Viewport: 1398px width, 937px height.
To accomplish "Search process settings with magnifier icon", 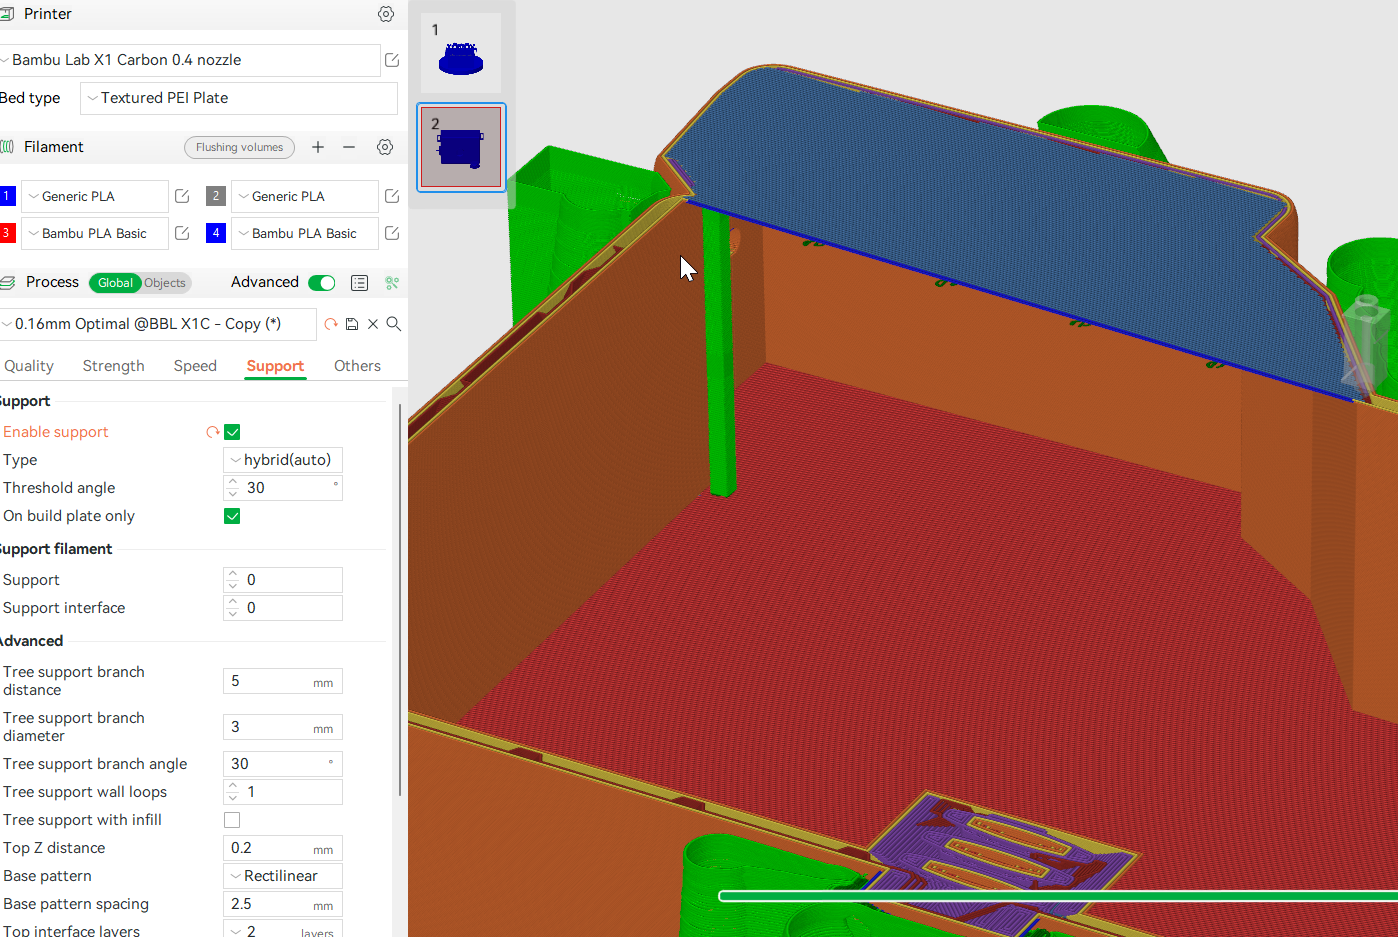I will click(394, 324).
